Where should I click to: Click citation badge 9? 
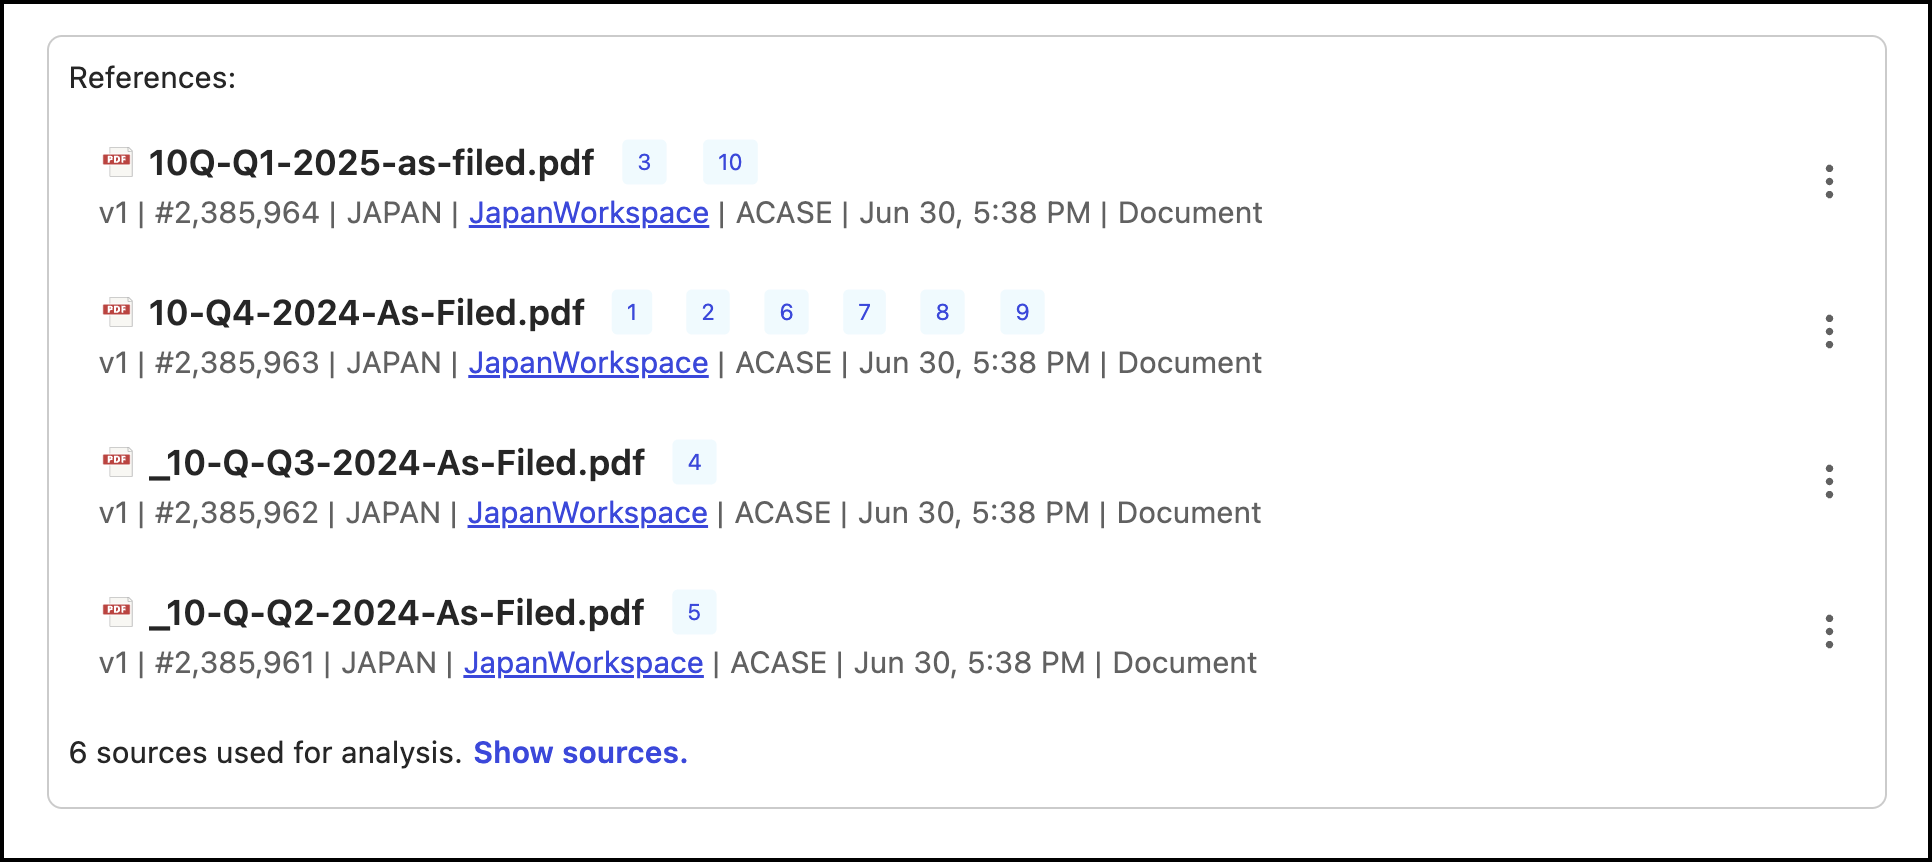coord(1022,312)
